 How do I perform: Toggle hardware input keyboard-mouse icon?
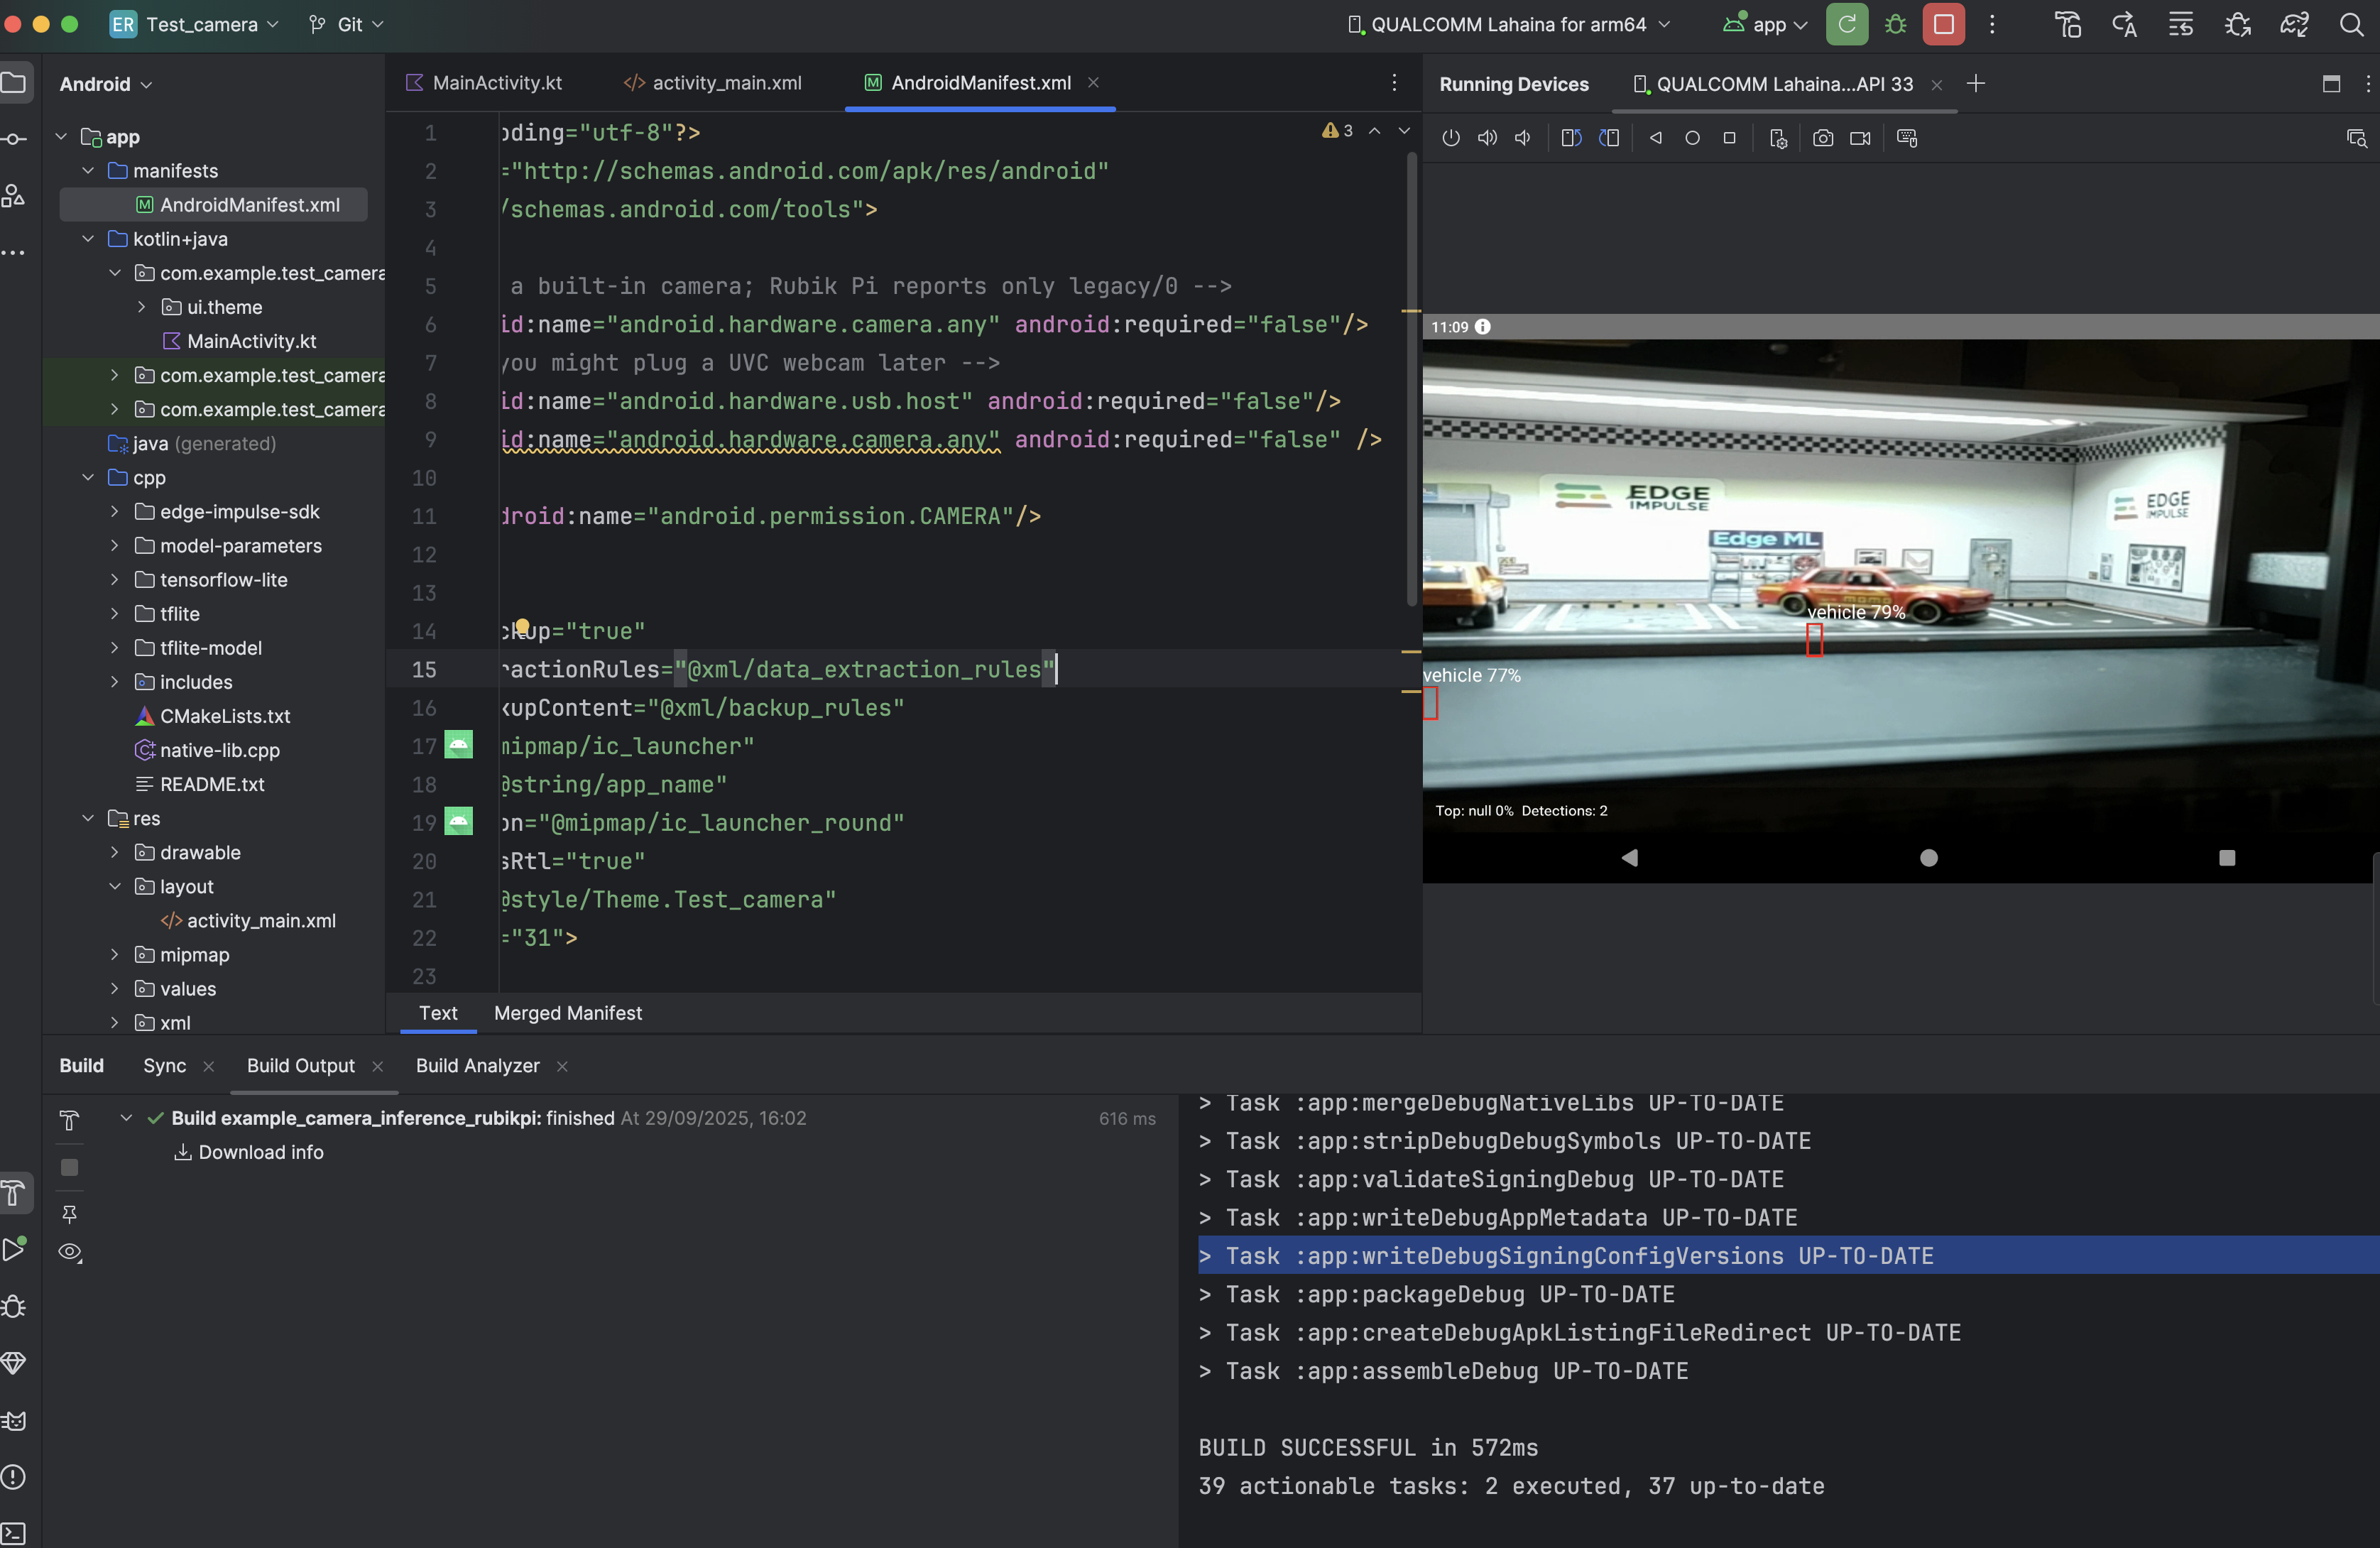tap(1906, 138)
